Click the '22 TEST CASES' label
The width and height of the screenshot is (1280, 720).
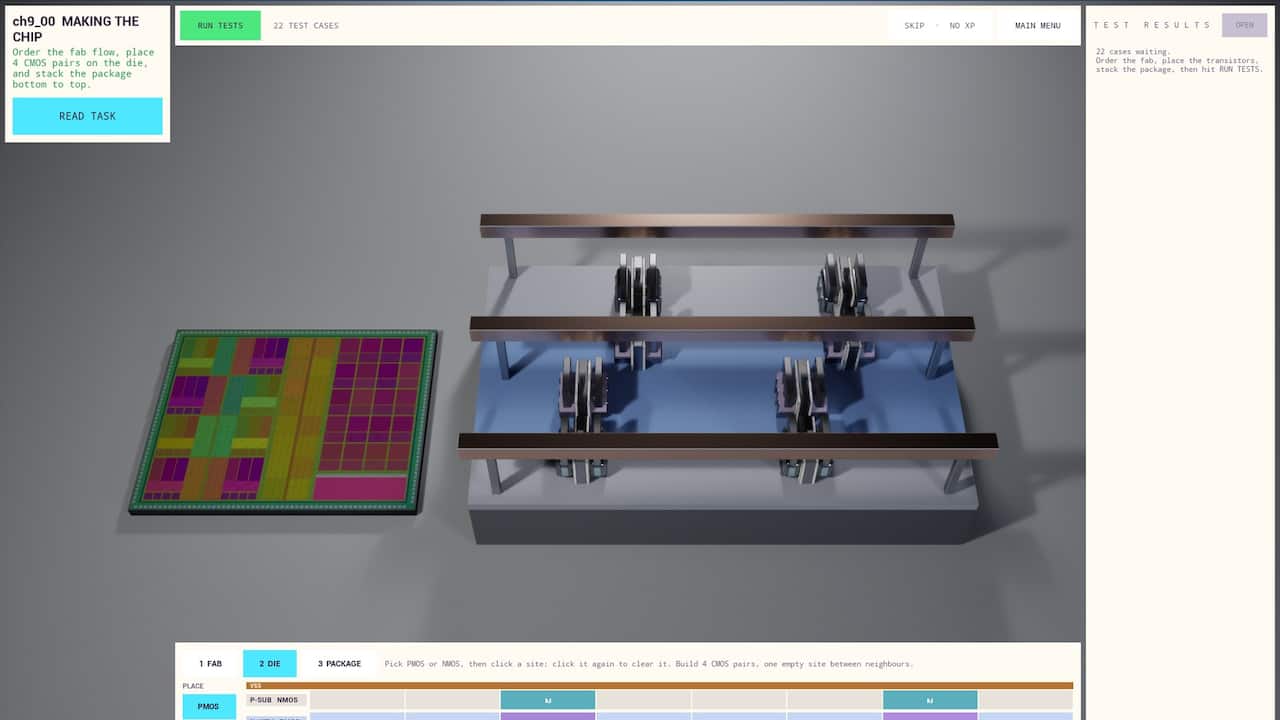point(306,26)
